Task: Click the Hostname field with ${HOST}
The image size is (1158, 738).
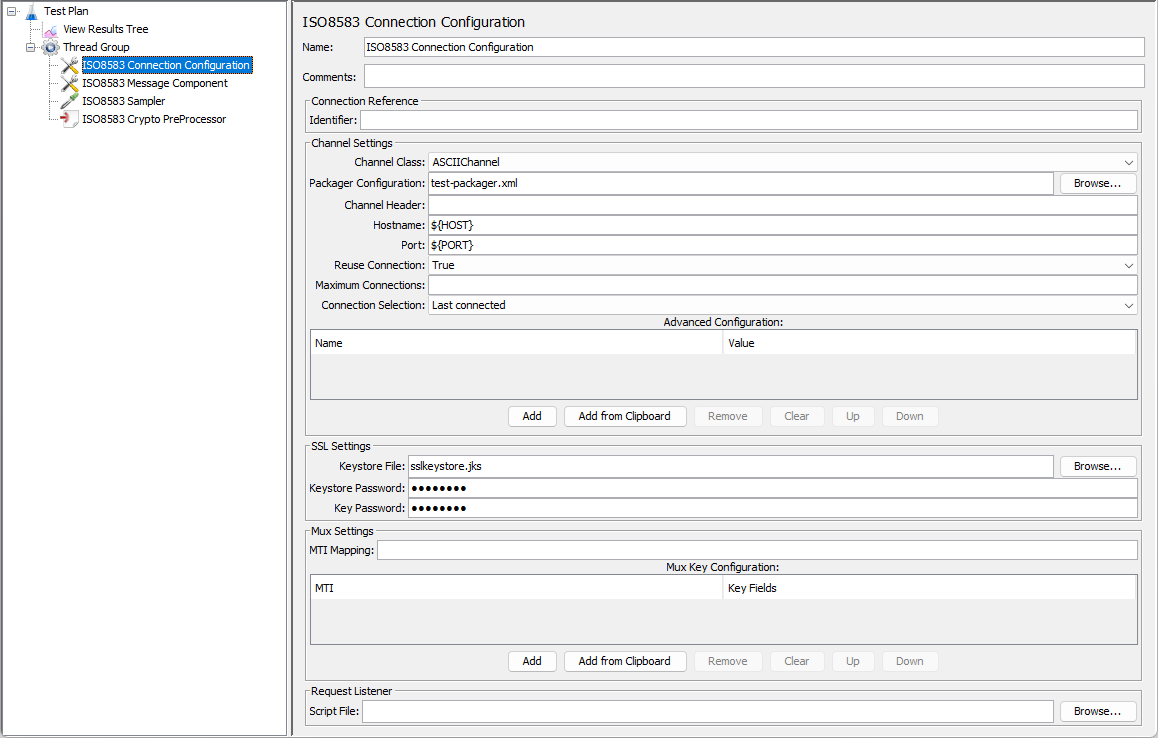Action: [x=783, y=225]
